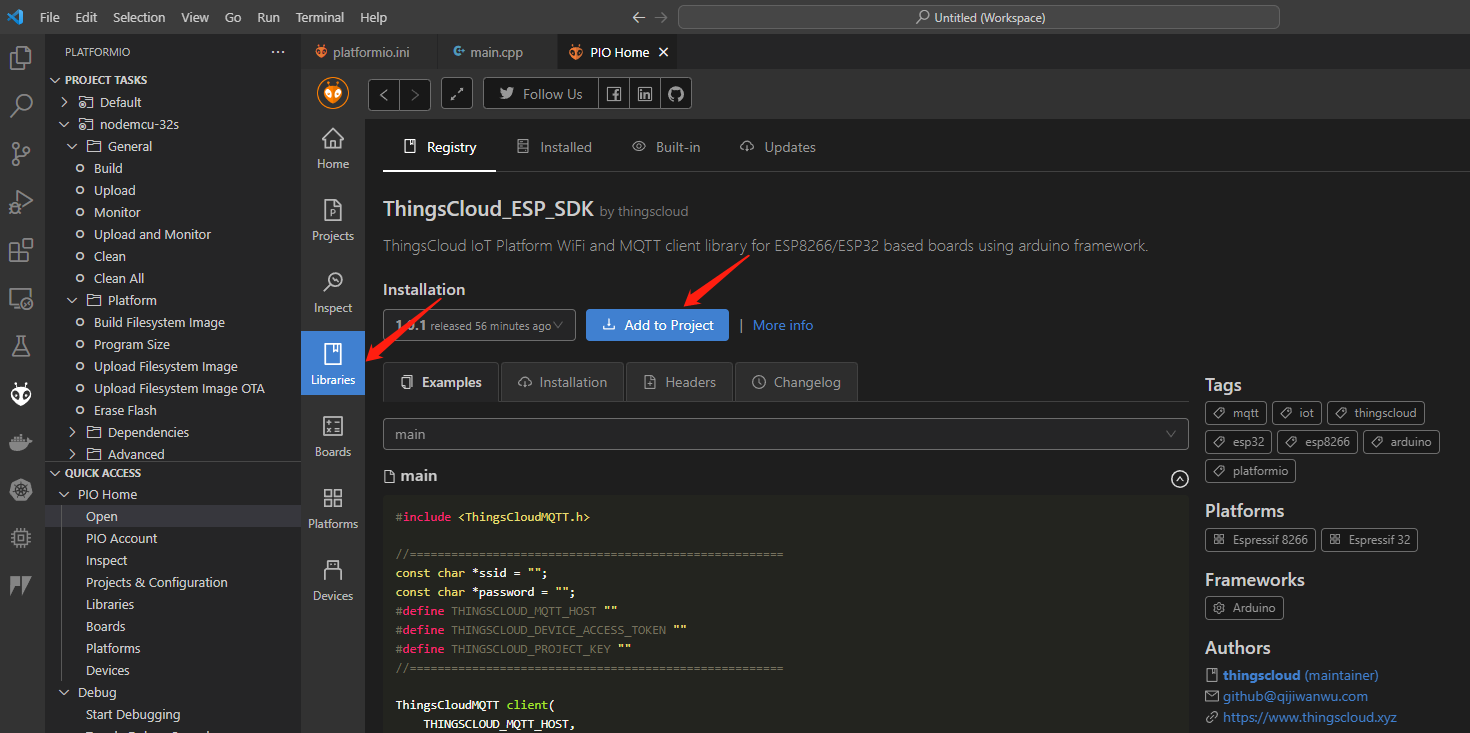Expand PIO Home to full view
Viewport: 1470px width, 733px height.
click(x=457, y=94)
